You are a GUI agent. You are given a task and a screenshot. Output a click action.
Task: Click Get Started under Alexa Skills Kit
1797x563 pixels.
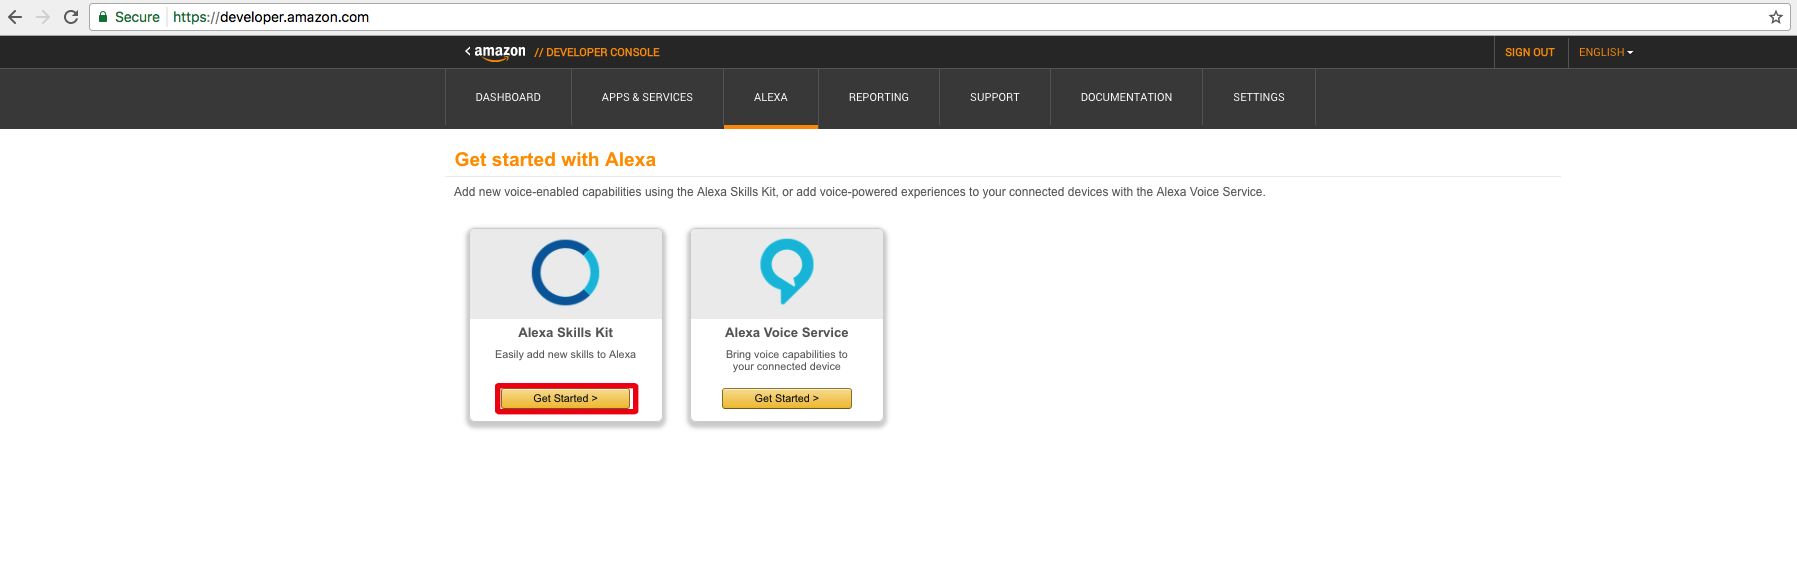click(x=565, y=398)
